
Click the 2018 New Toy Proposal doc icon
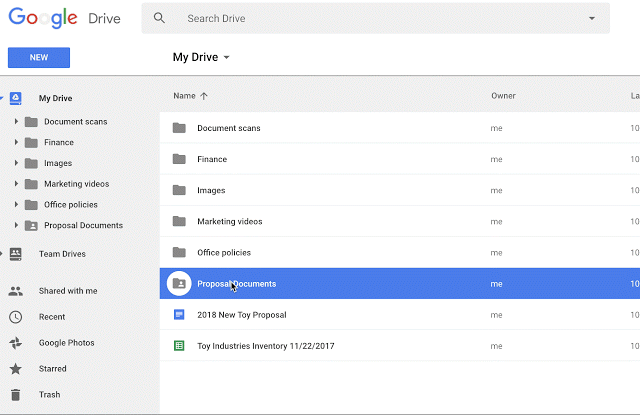[179, 315]
